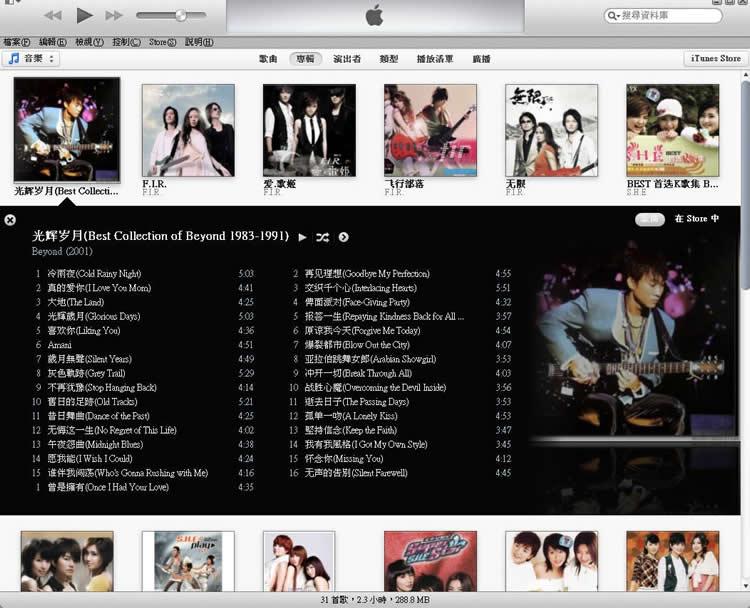Adjust the volume slider knob
Image resolution: width=750 pixels, height=608 pixels.
click(181, 15)
